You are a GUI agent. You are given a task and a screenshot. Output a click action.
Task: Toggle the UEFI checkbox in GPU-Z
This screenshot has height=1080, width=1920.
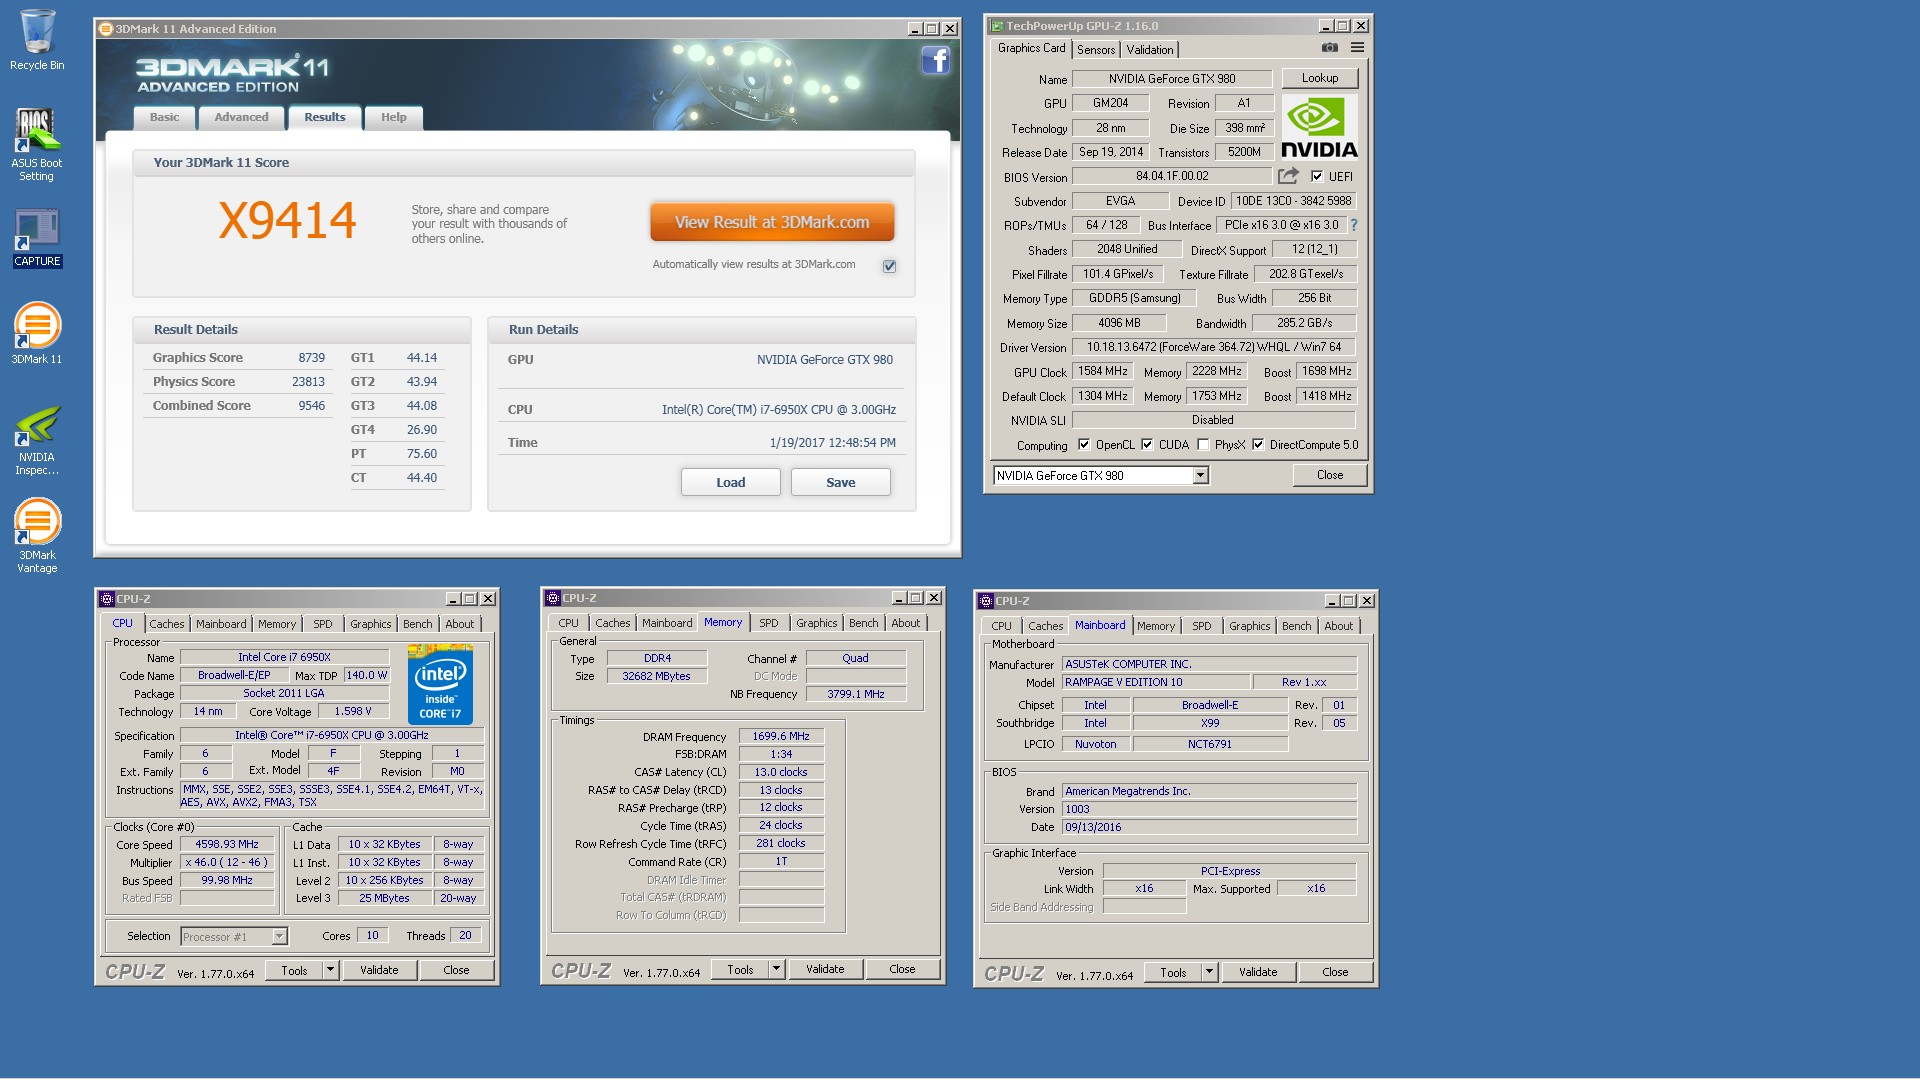[1317, 177]
